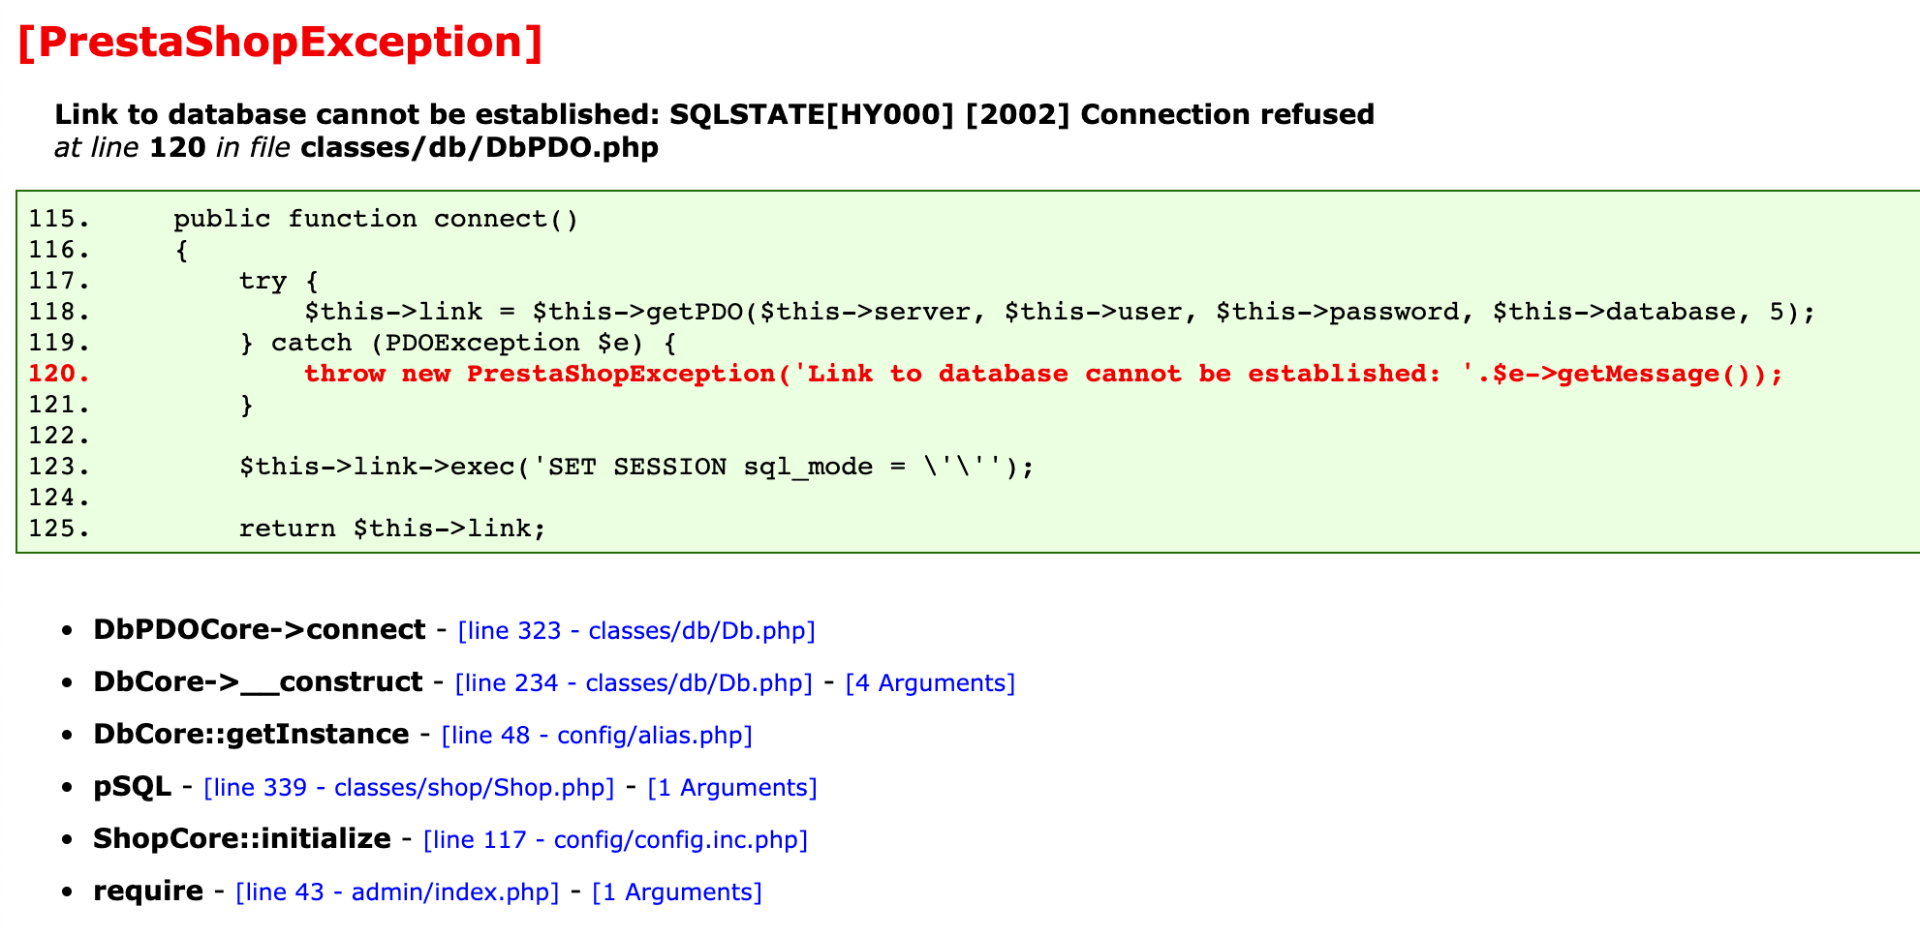Screen dimensions: 1920x937
Task: Click the PrestaShopException heading
Action: click(x=280, y=42)
